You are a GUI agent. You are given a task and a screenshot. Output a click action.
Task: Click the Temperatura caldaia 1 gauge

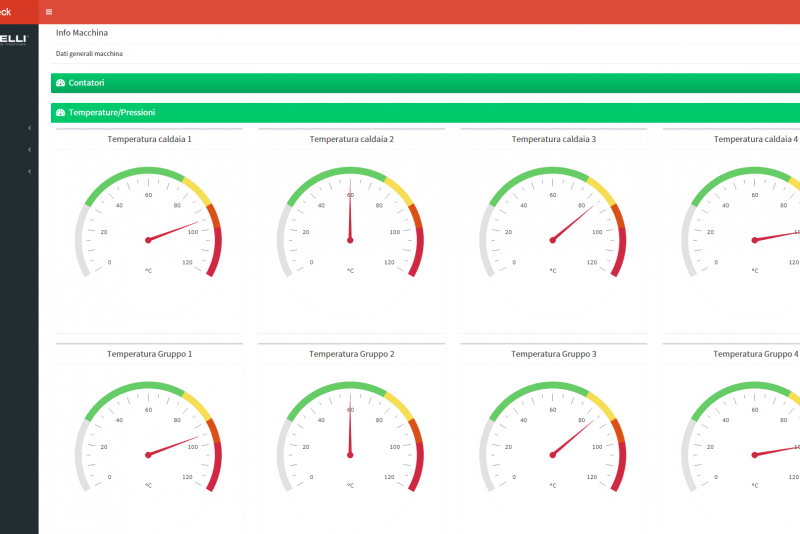tap(148, 222)
